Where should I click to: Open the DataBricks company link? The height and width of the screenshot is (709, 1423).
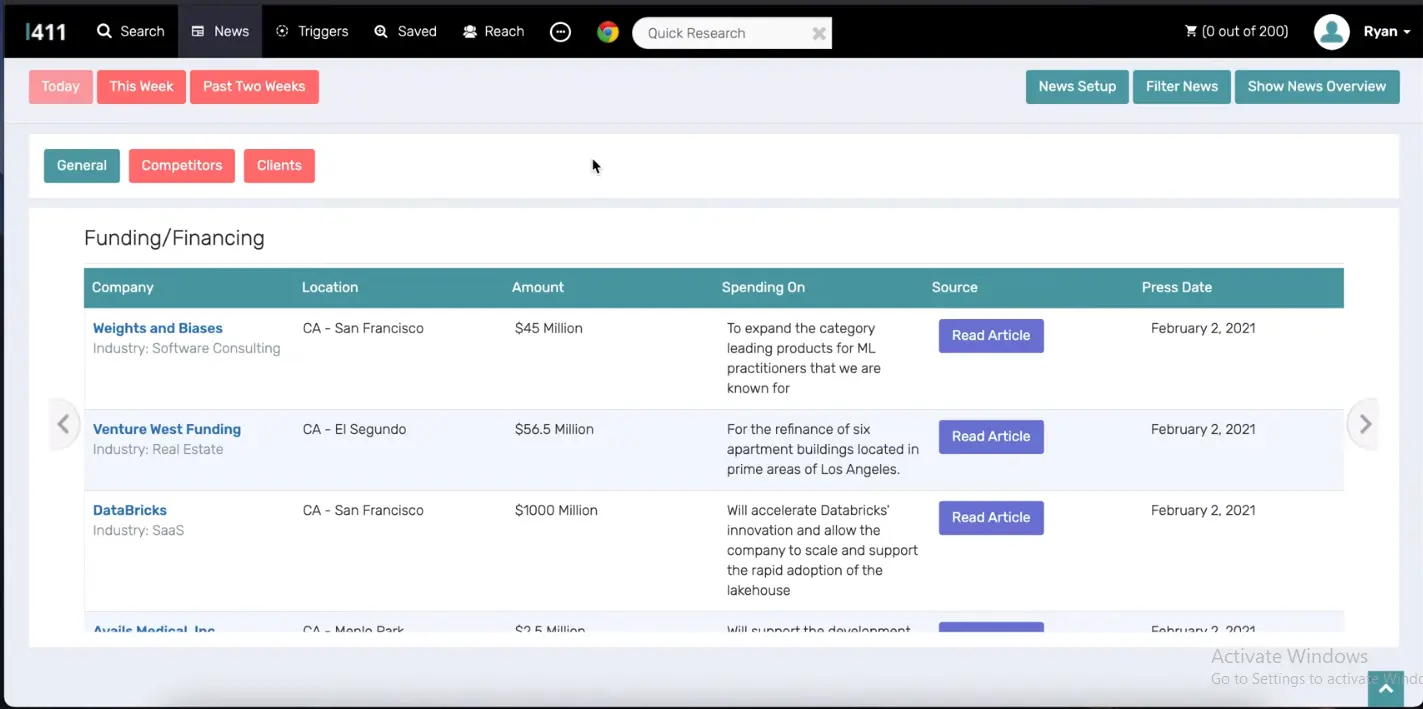point(130,510)
